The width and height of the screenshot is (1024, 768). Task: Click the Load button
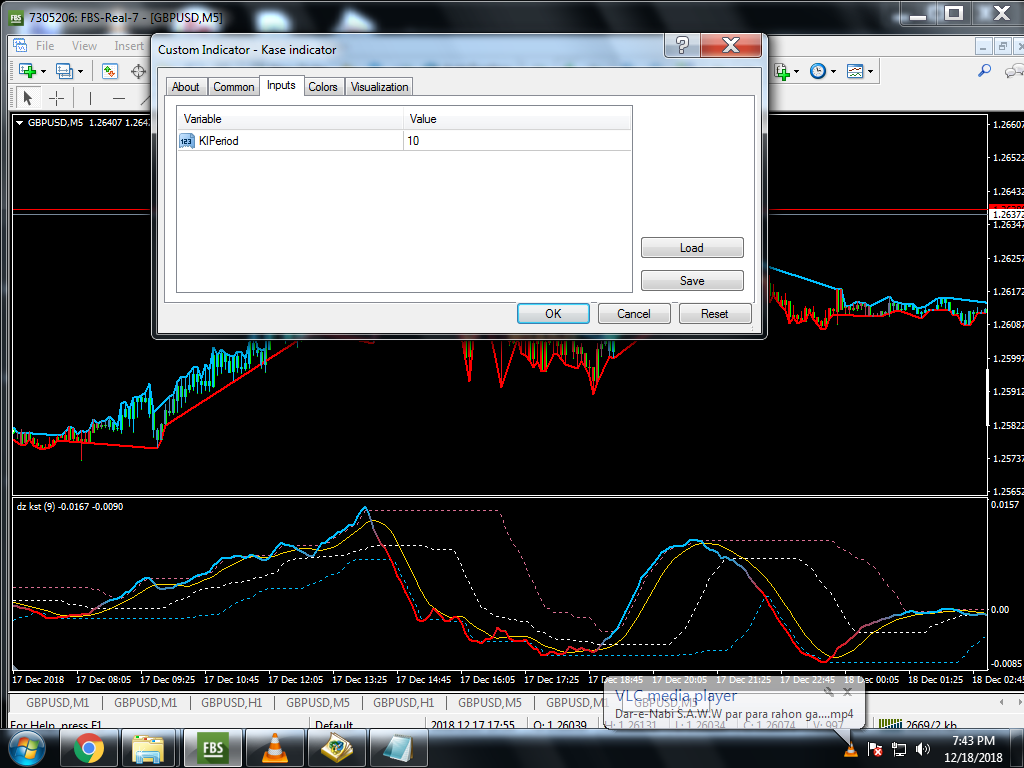point(692,248)
